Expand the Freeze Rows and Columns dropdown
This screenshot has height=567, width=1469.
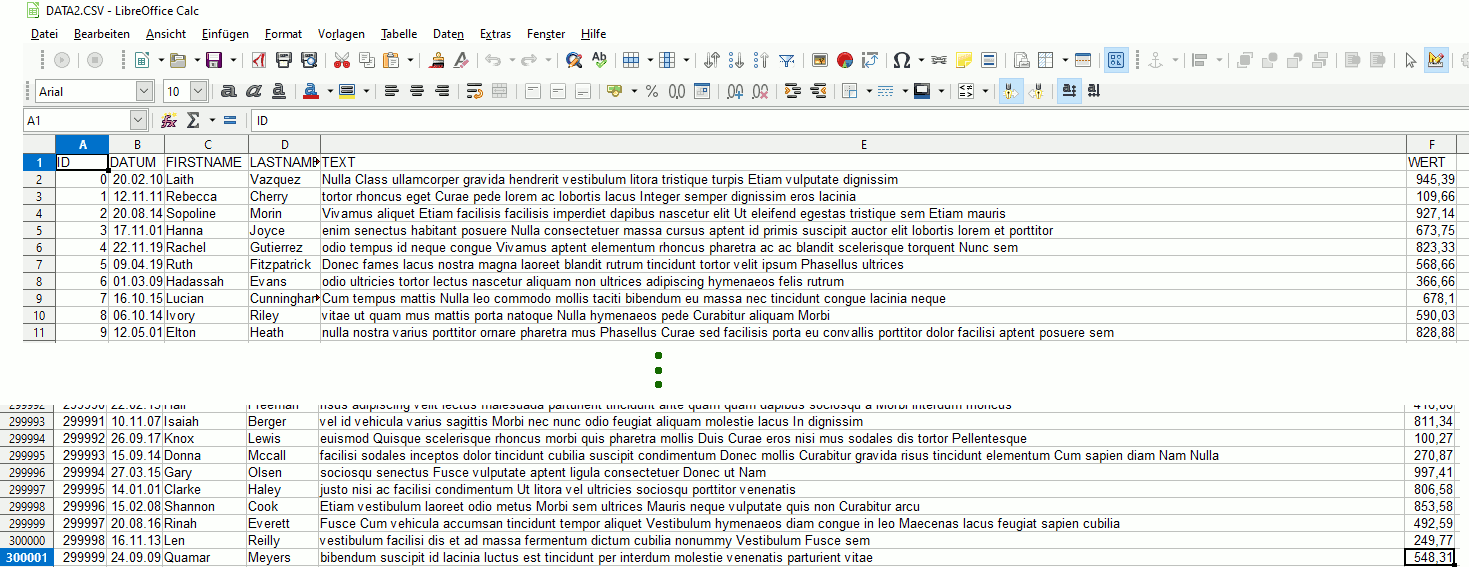coord(1065,60)
